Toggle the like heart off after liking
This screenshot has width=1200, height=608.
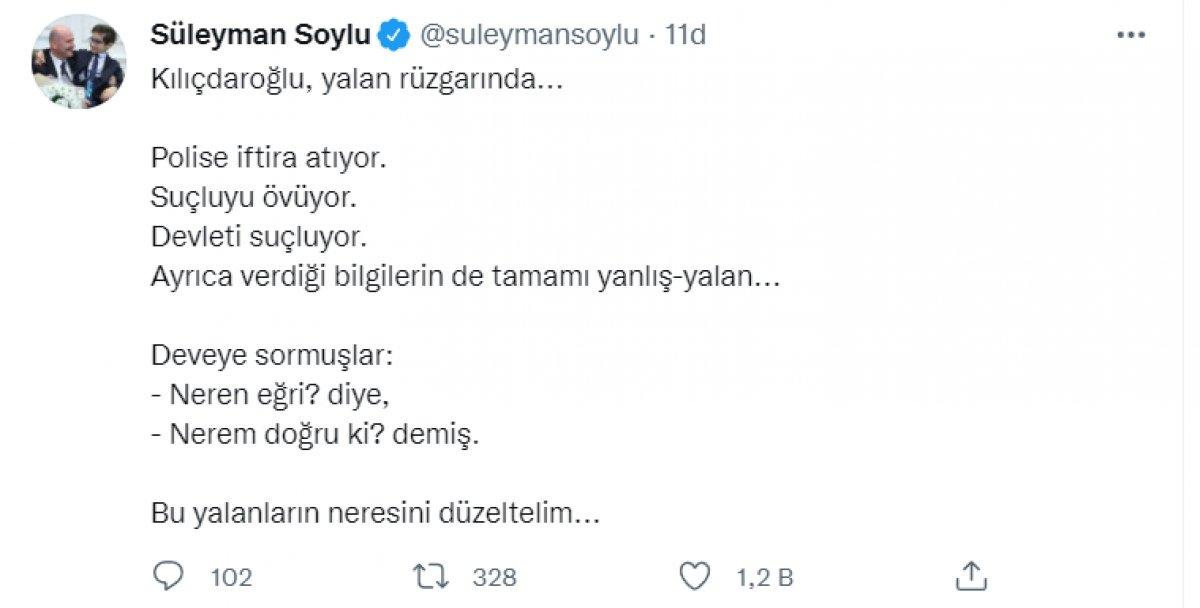click(x=694, y=576)
